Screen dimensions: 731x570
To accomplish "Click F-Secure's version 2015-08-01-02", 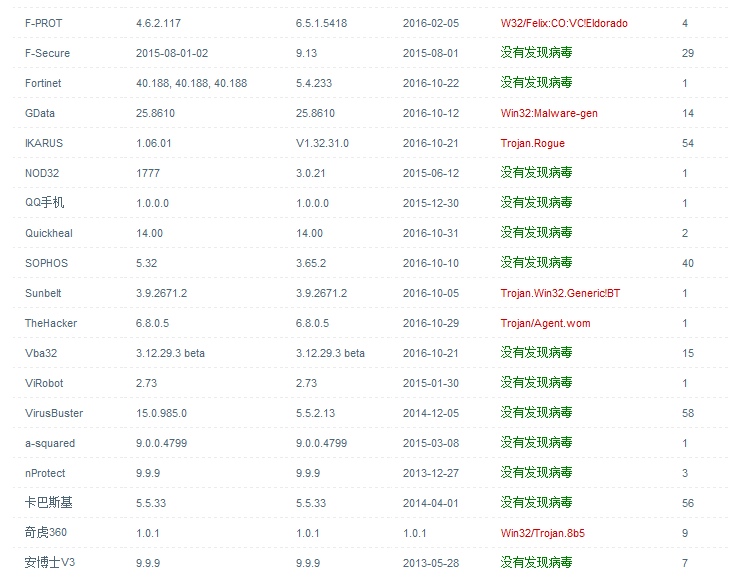I will (172, 53).
